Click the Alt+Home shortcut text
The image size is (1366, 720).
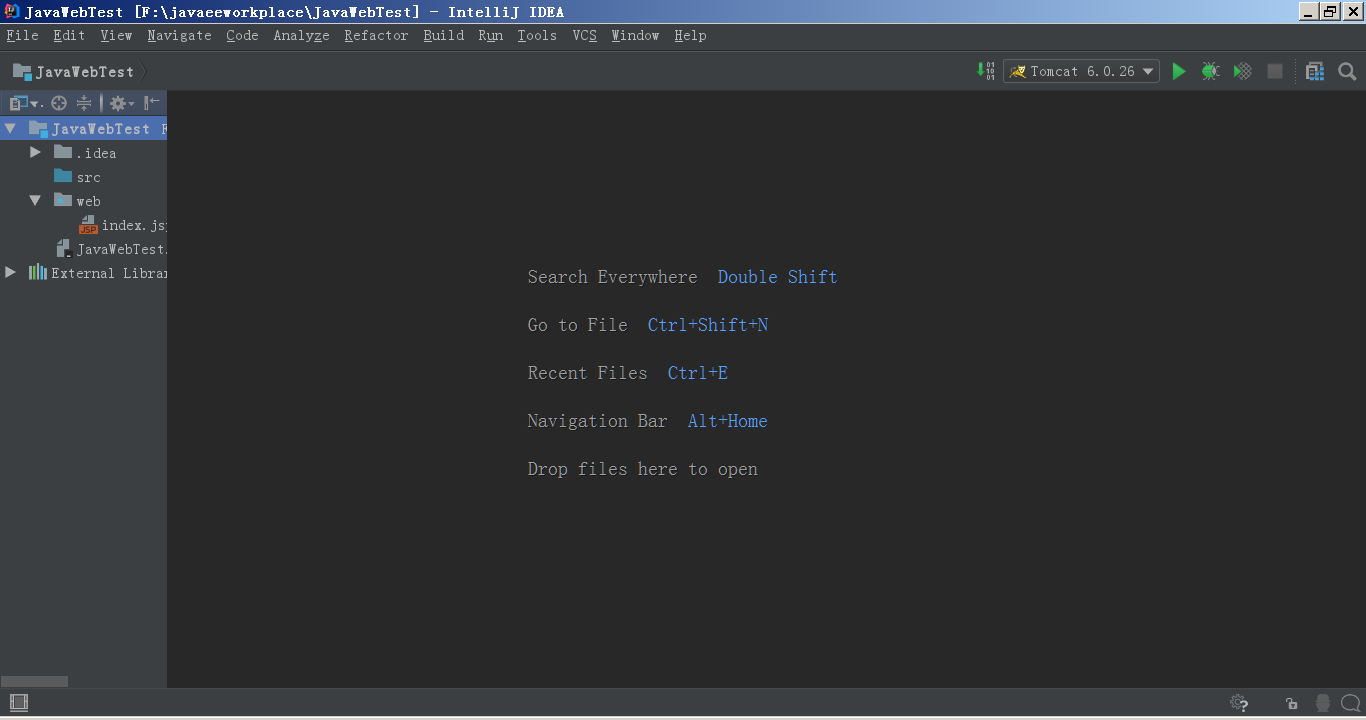[727, 421]
